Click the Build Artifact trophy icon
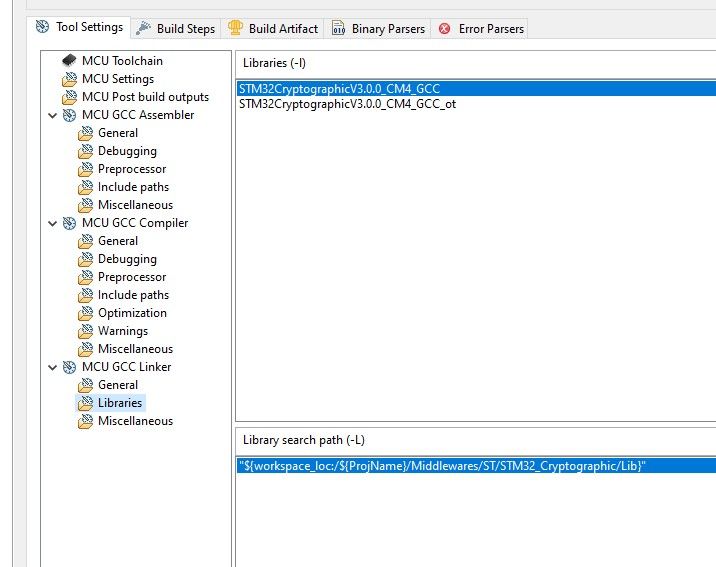Image resolution: width=716 pixels, height=567 pixels. coord(235,28)
